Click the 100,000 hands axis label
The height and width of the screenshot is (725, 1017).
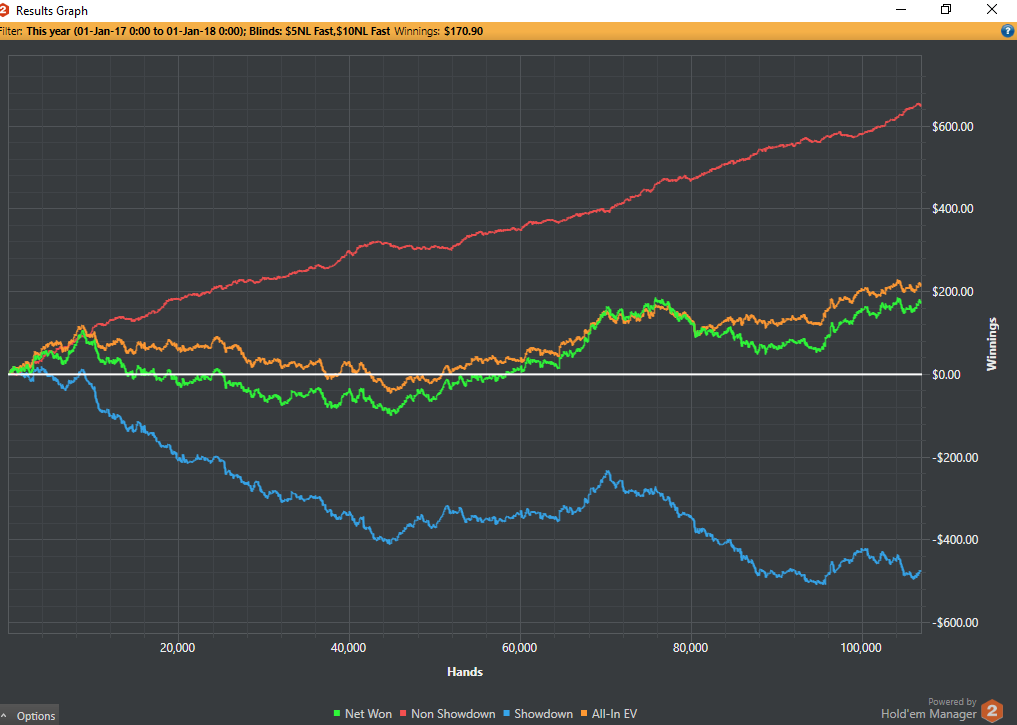[861, 648]
